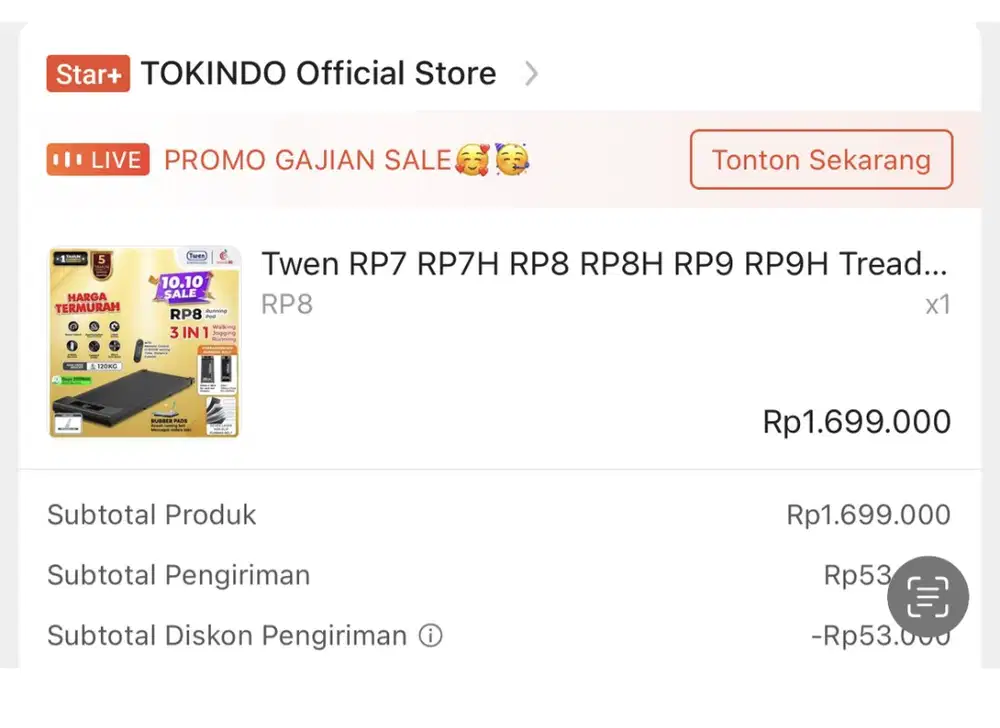Screen dimensions: 1000x728
Task: Tap the Twen RP7 RP7H product title
Action: click(x=604, y=264)
